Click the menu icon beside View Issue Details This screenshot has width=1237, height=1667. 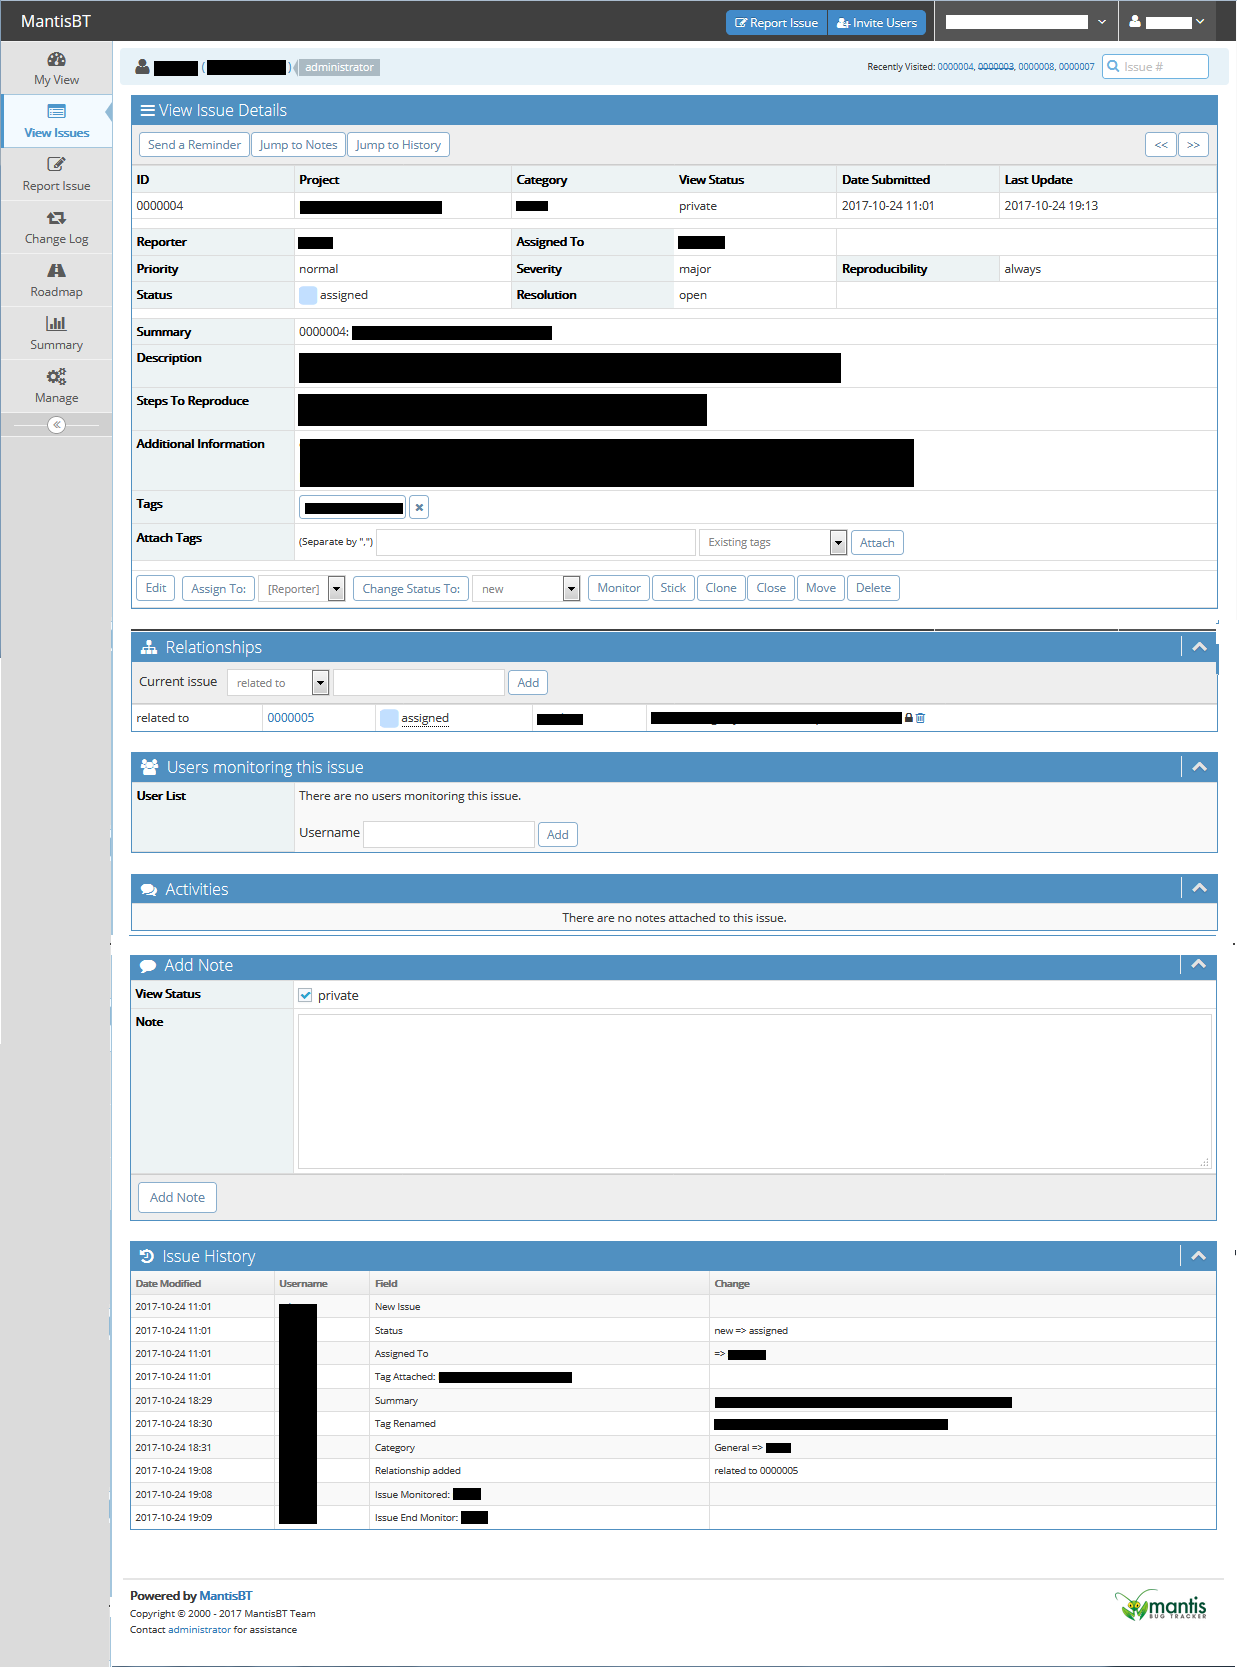[x=147, y=111]
